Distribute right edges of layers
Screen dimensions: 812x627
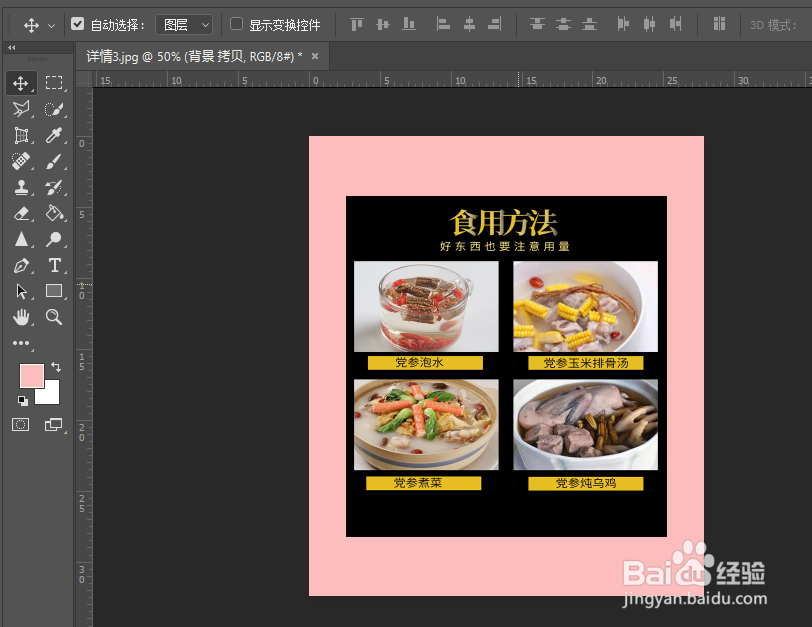675,24
